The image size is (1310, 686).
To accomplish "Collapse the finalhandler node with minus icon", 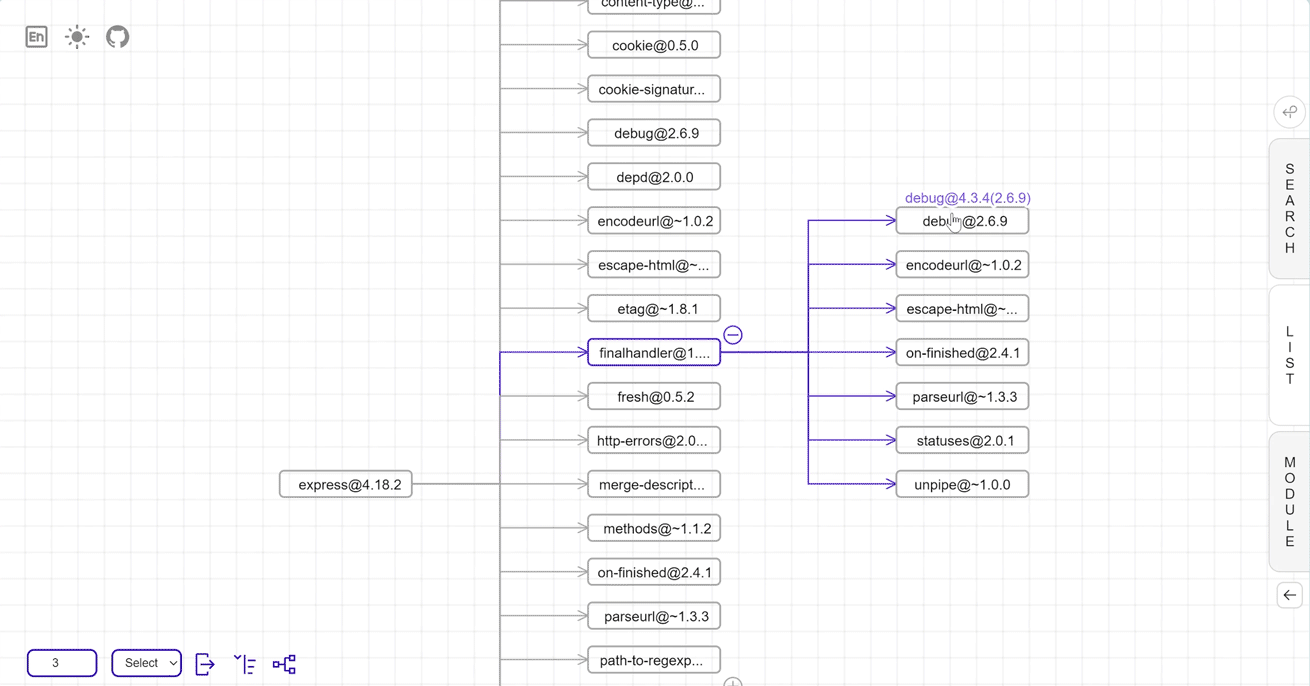I will [733, 335].
